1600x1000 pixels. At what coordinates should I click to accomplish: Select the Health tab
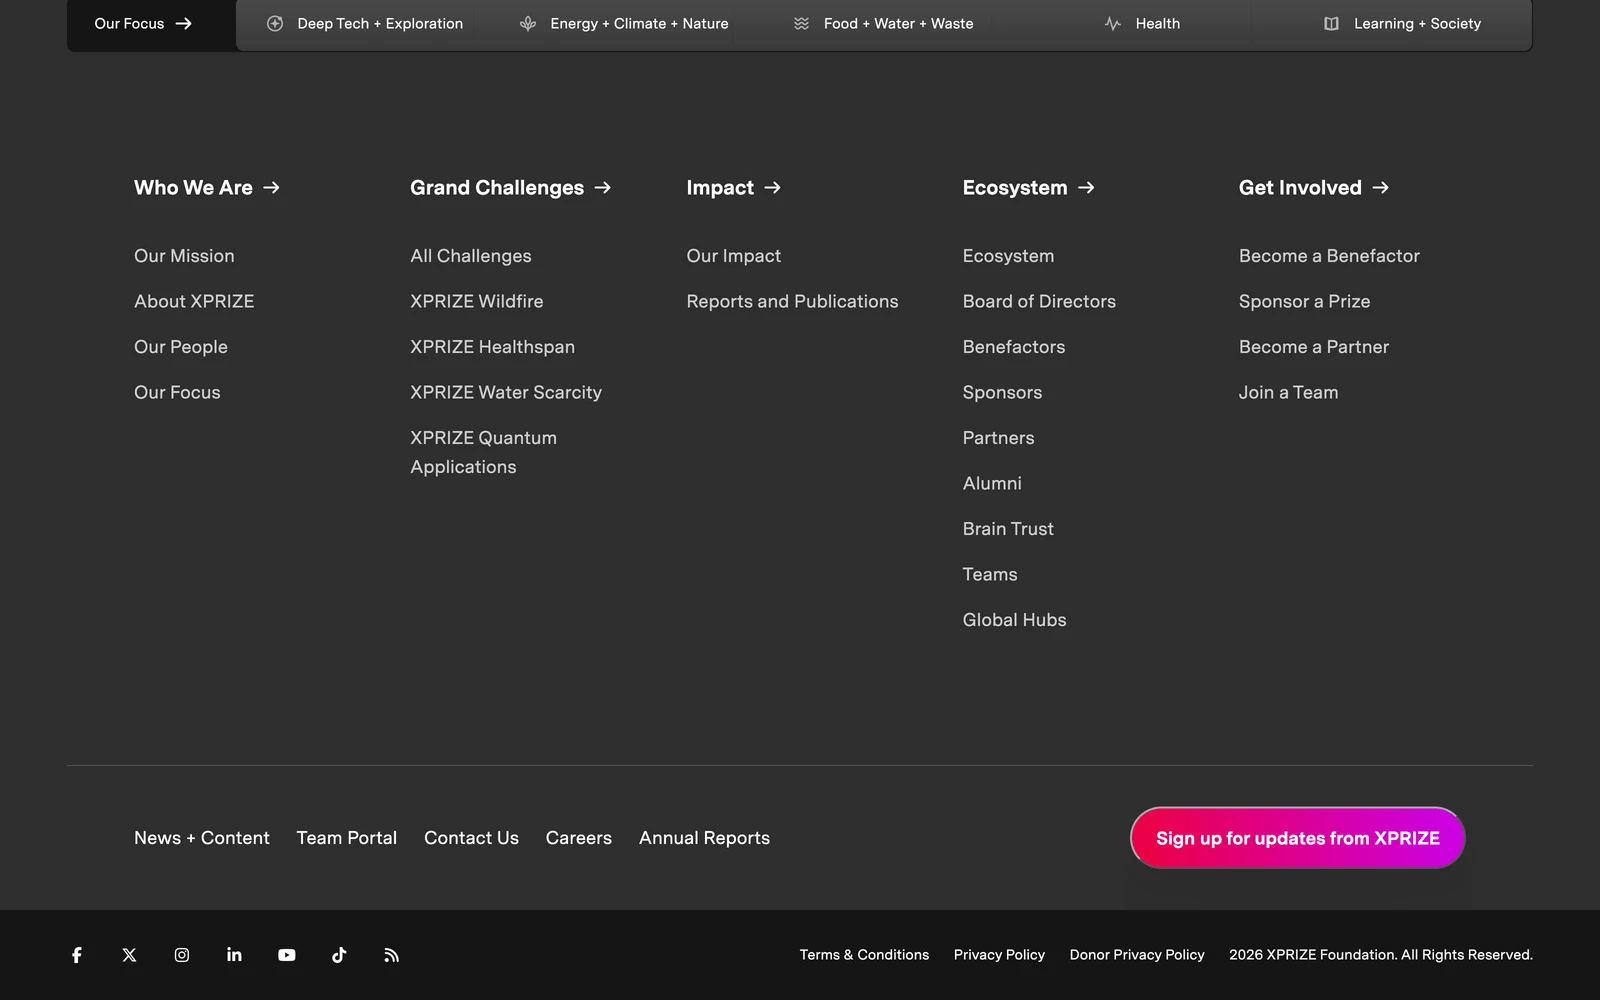(x=1143, y=23)
